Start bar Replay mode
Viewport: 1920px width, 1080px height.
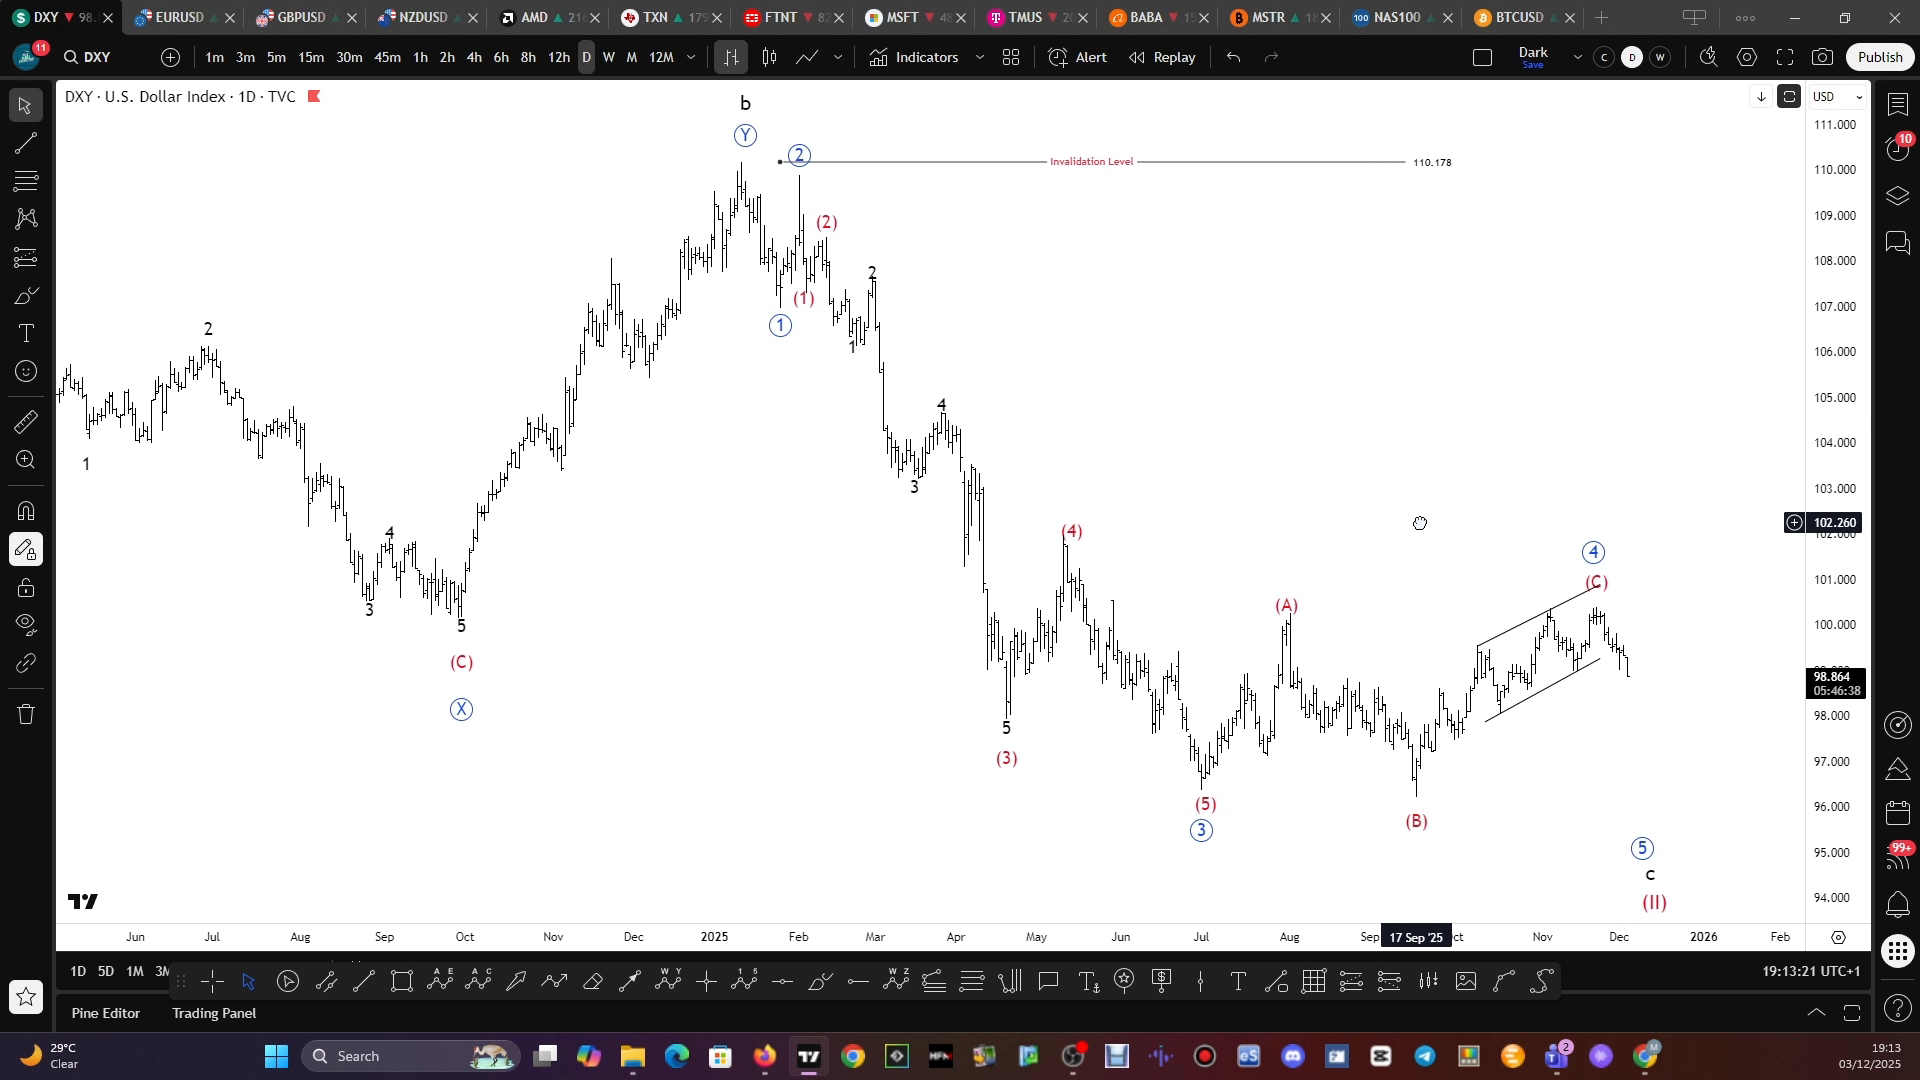[1160, 57]
